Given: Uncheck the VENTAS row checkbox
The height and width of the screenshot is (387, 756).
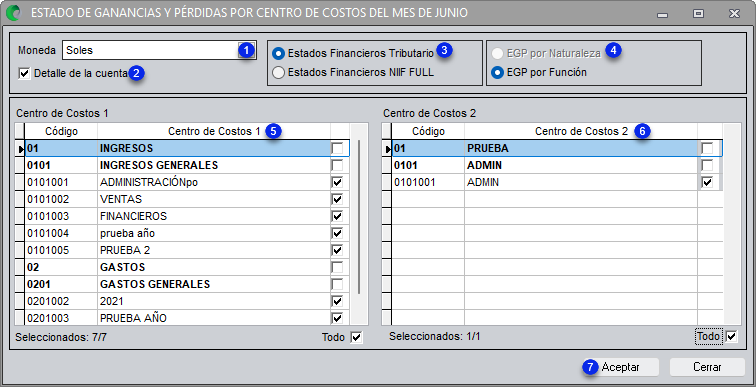Looking at the screenshot, I should coord(337,199).
